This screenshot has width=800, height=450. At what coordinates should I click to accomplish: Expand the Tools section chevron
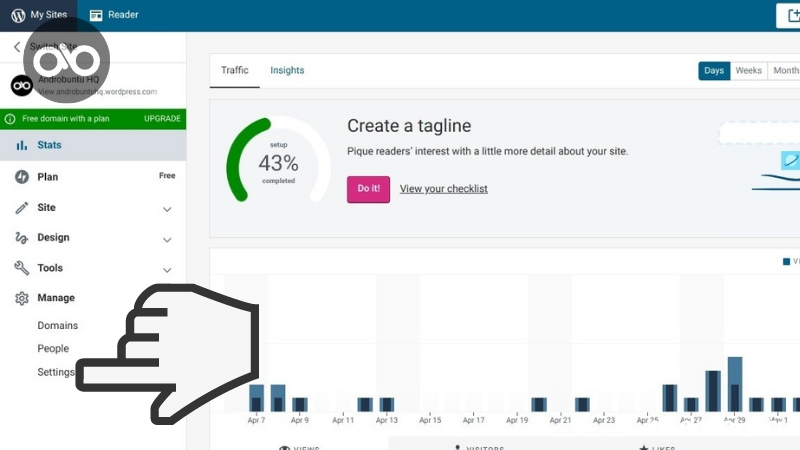[x=167, y=269]
